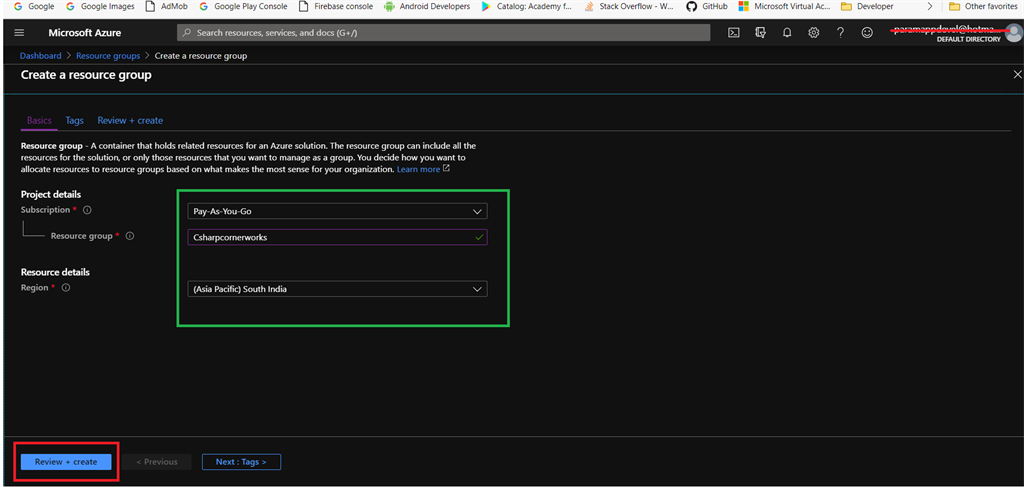Open the AdMob bookmark
Viewport: 1024px width, 487px height.
(166, 7)
